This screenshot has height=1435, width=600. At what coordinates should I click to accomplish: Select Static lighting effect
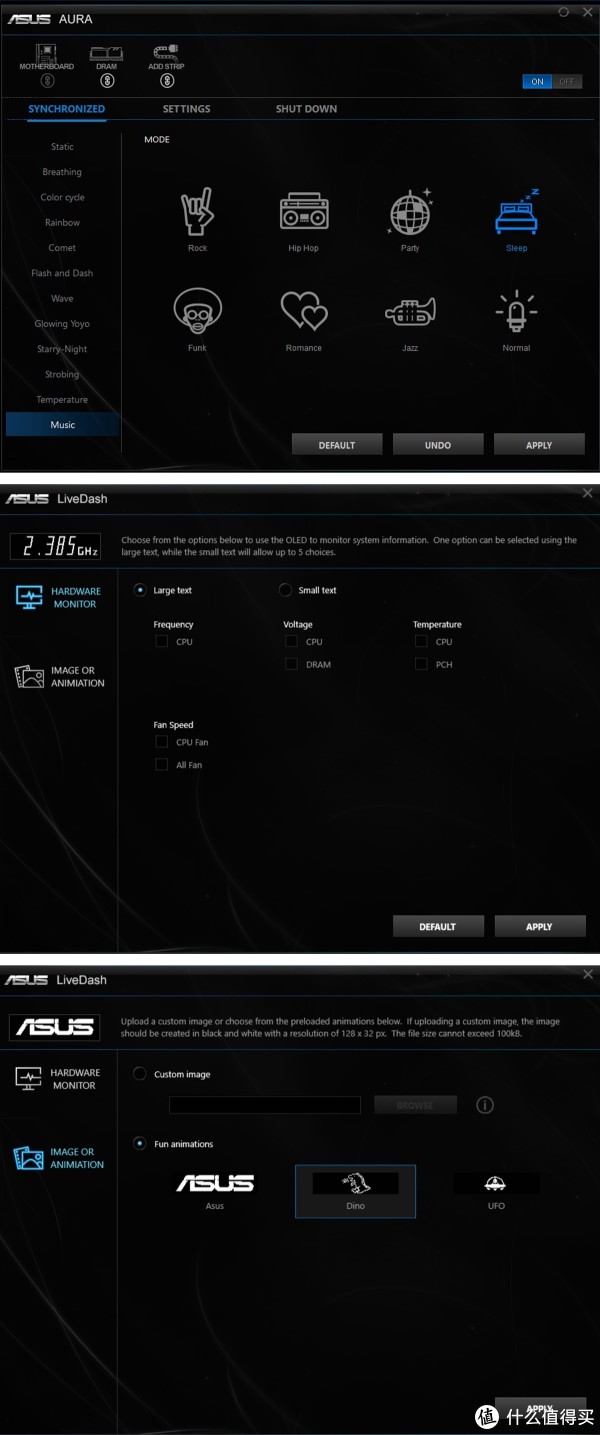pos(62,147)
